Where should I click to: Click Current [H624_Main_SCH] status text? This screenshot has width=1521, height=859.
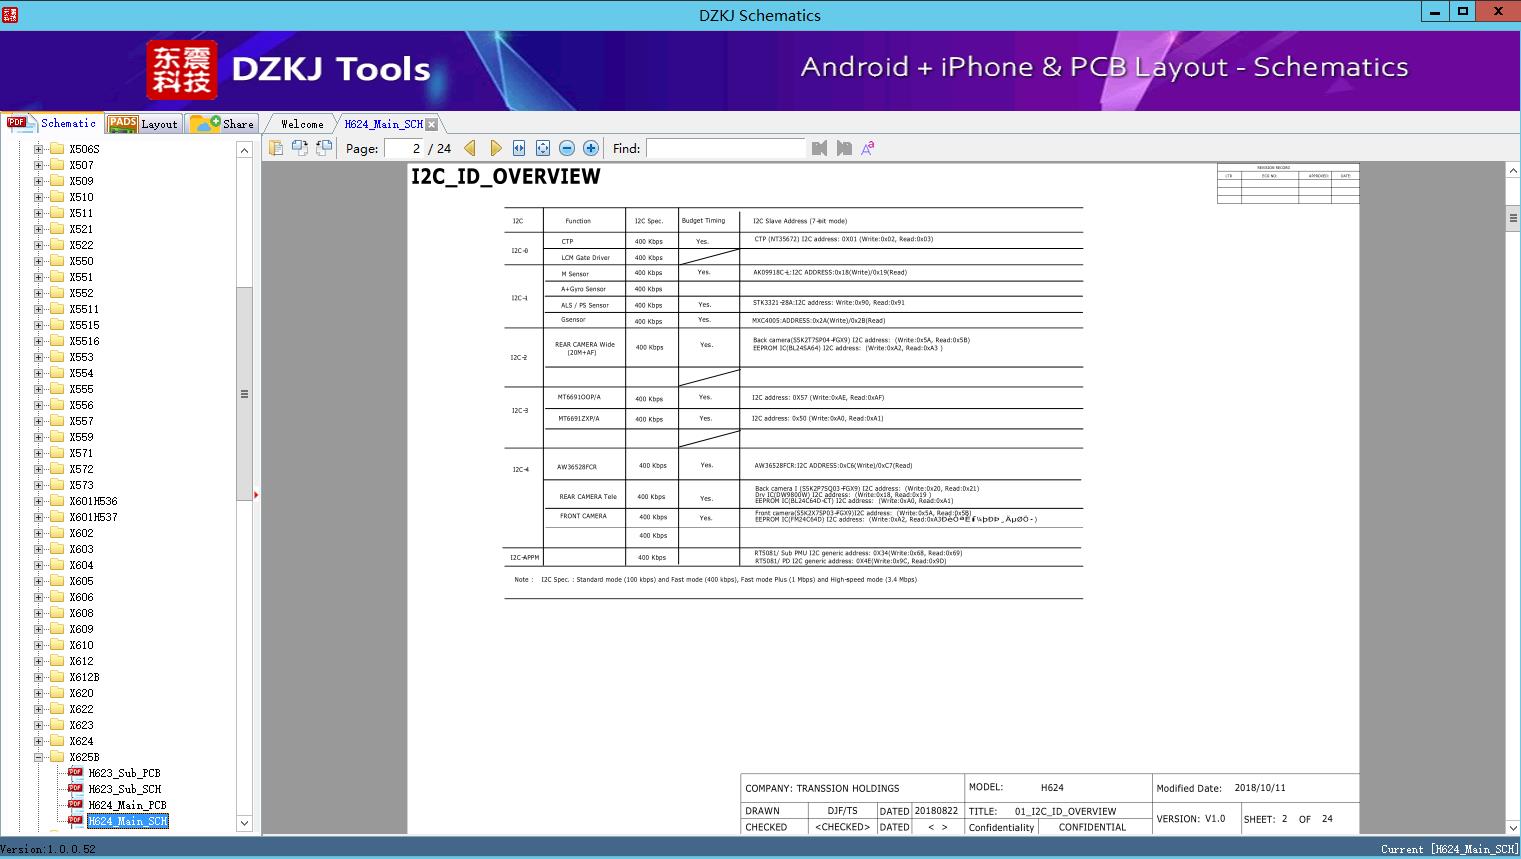tap(1449, 849)
